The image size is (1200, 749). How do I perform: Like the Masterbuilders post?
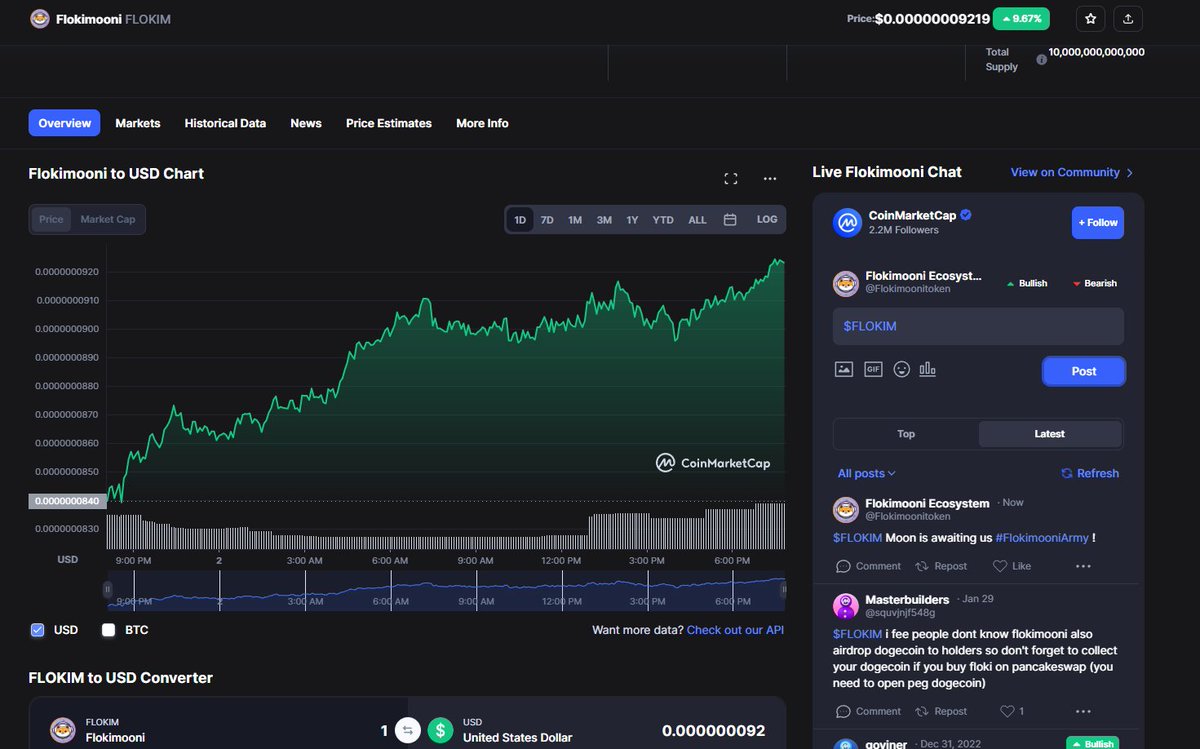[1012, 711]
